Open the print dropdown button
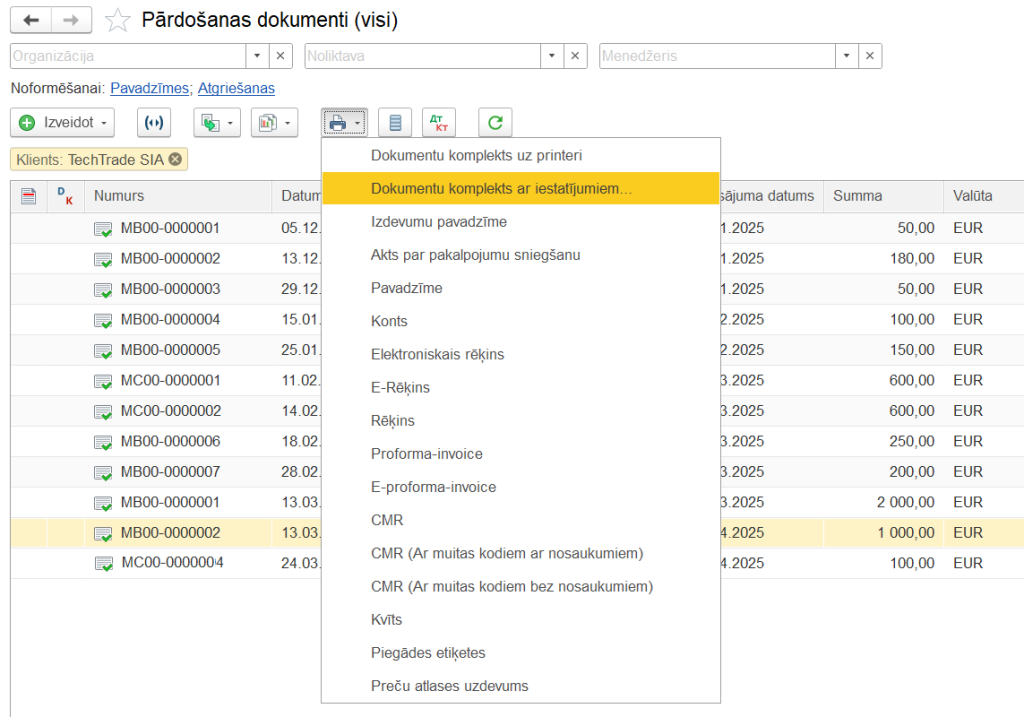Screen dimensions: 1024x717 click(x=345, y=122)
